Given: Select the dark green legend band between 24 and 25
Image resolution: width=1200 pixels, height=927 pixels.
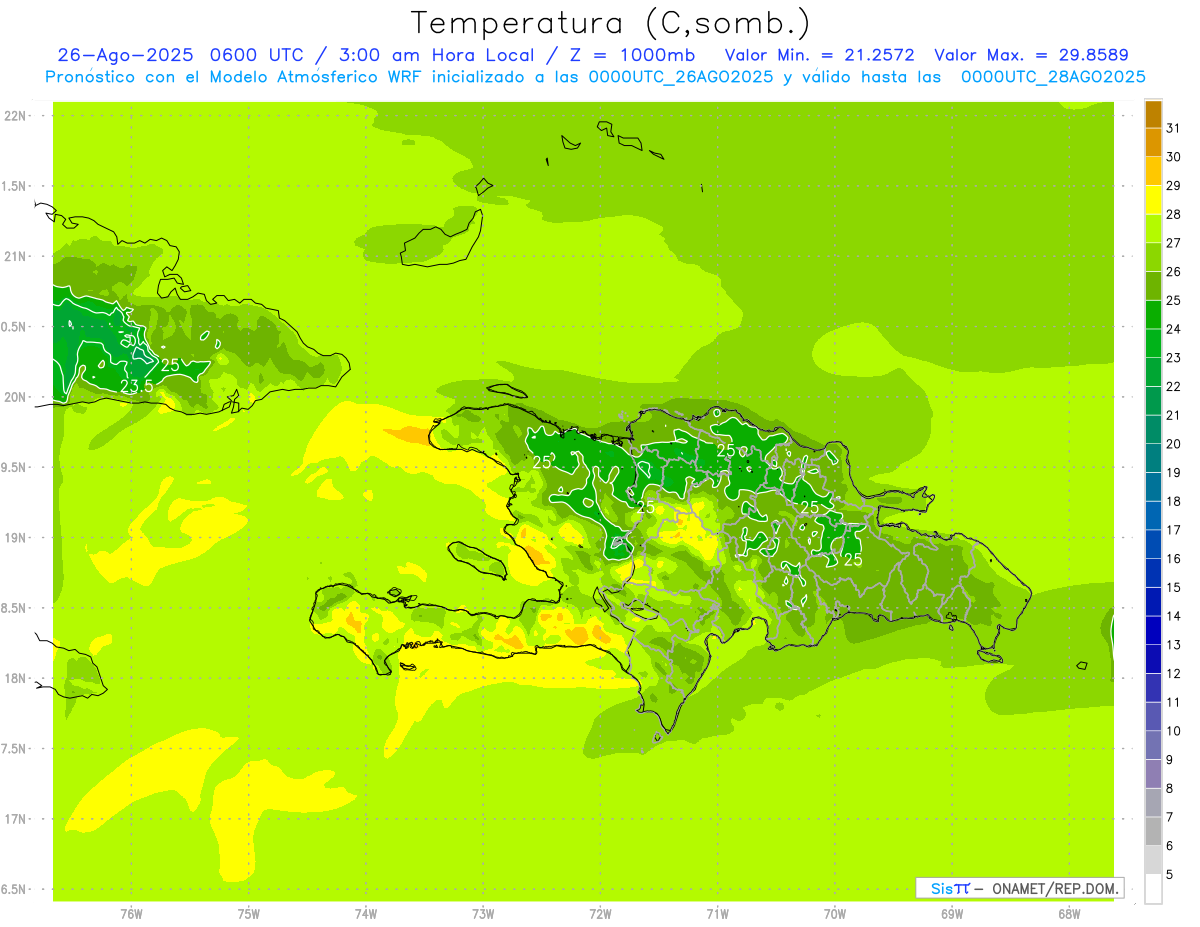Looking at the screenshot, I should click(x=1153, y=315).
